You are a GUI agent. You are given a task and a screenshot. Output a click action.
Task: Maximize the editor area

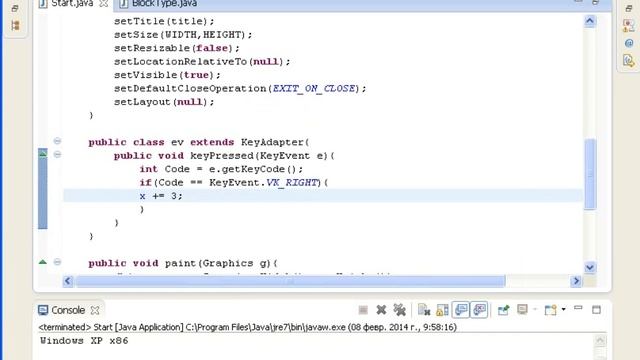coord(596,3)
